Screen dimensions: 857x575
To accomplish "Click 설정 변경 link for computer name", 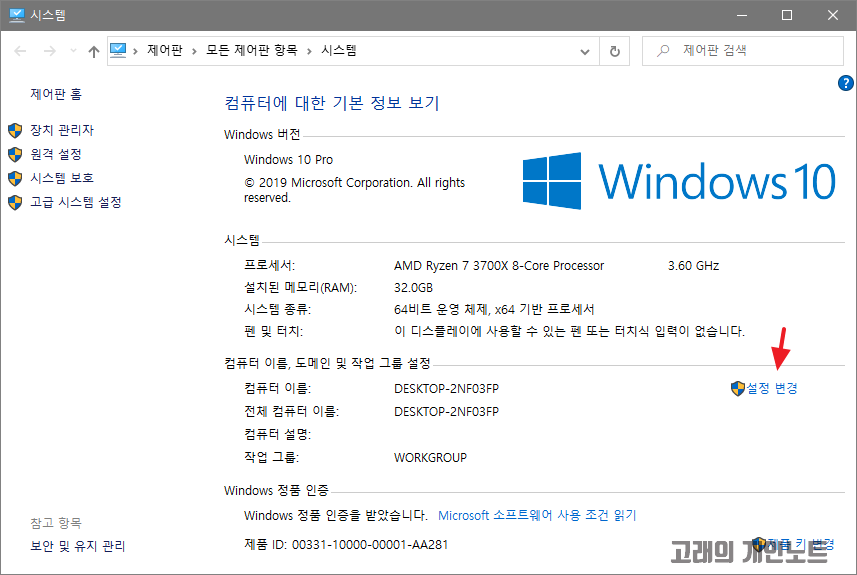I will click(x=772, y=388).
